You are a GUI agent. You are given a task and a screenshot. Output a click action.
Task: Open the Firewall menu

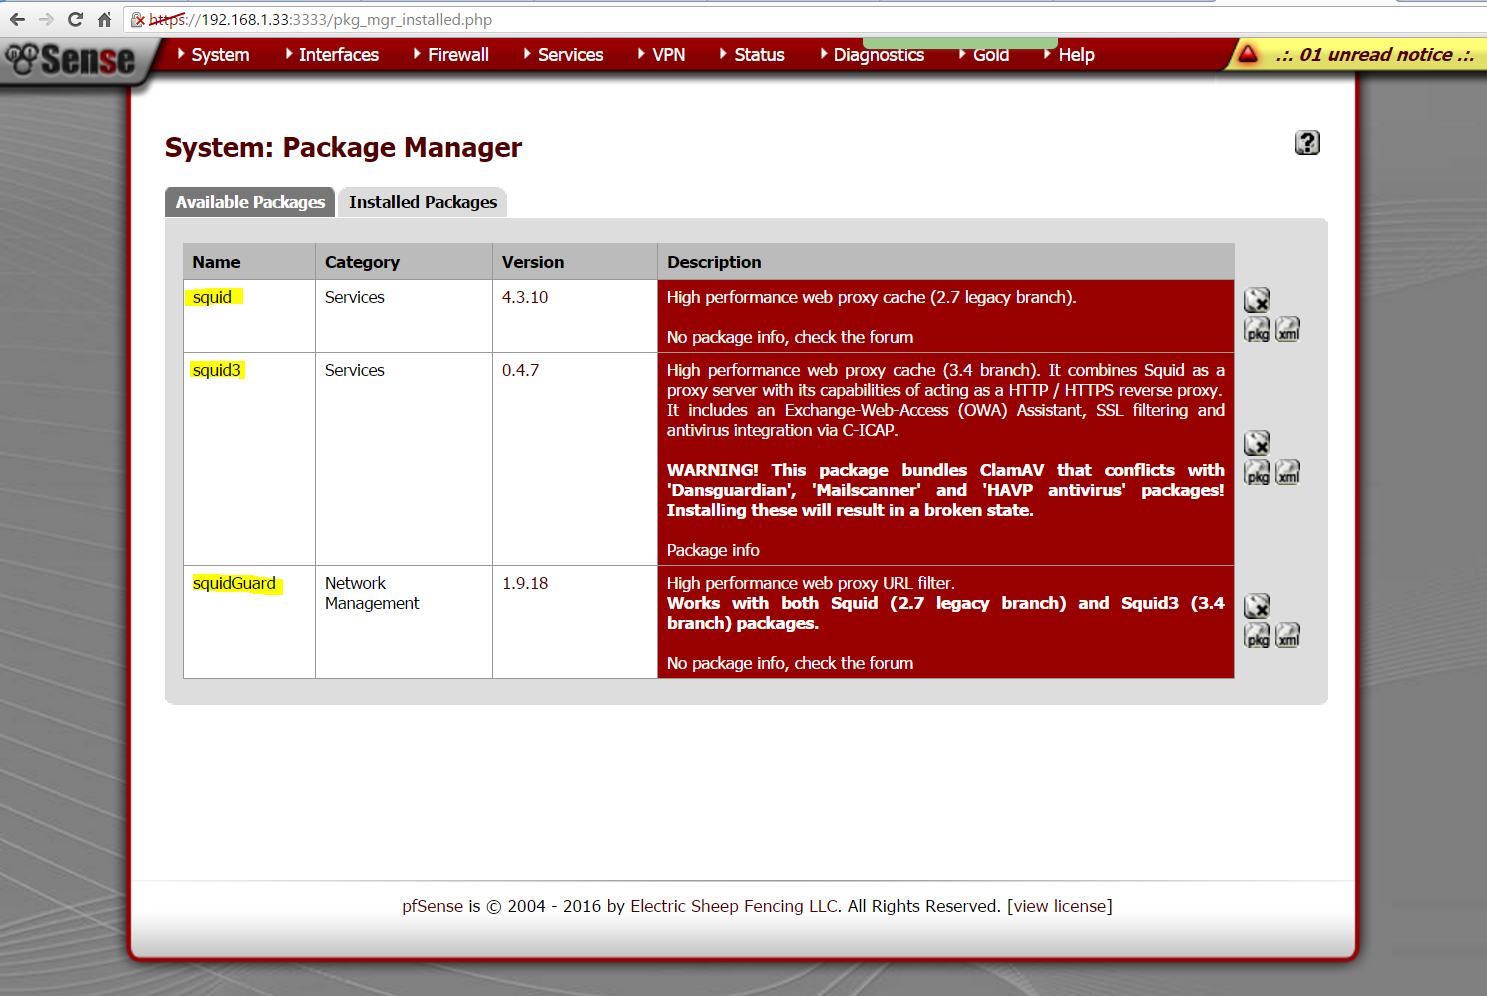[x=458, y=55]
